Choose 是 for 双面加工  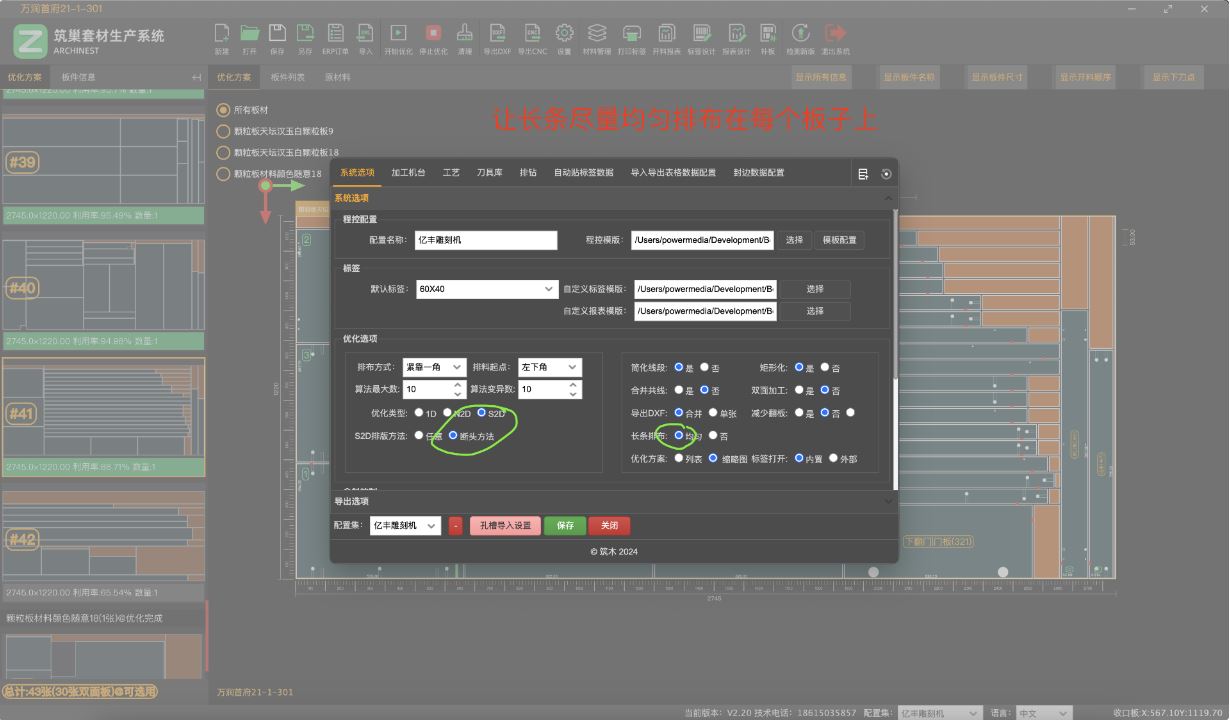click(x=799, y=390)
